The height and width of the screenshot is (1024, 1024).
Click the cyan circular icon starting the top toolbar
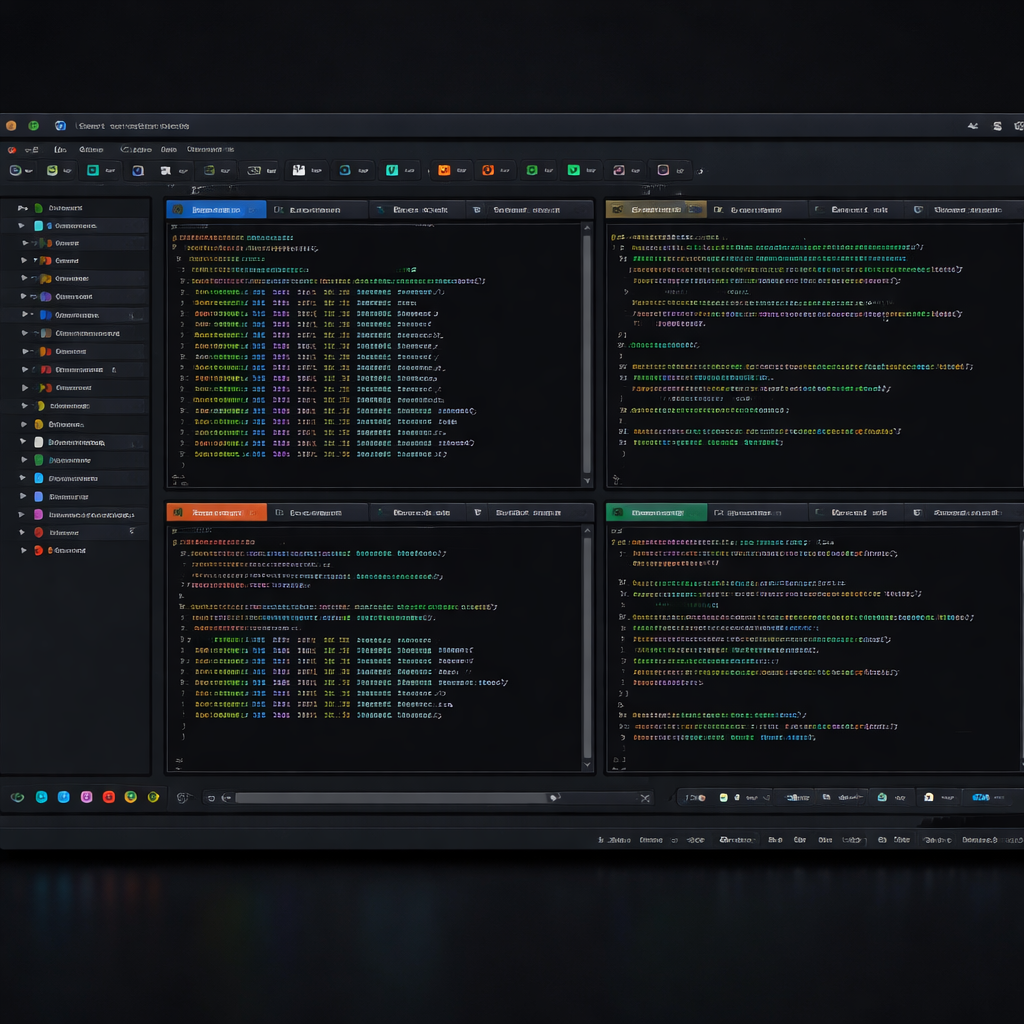(15, 171)
